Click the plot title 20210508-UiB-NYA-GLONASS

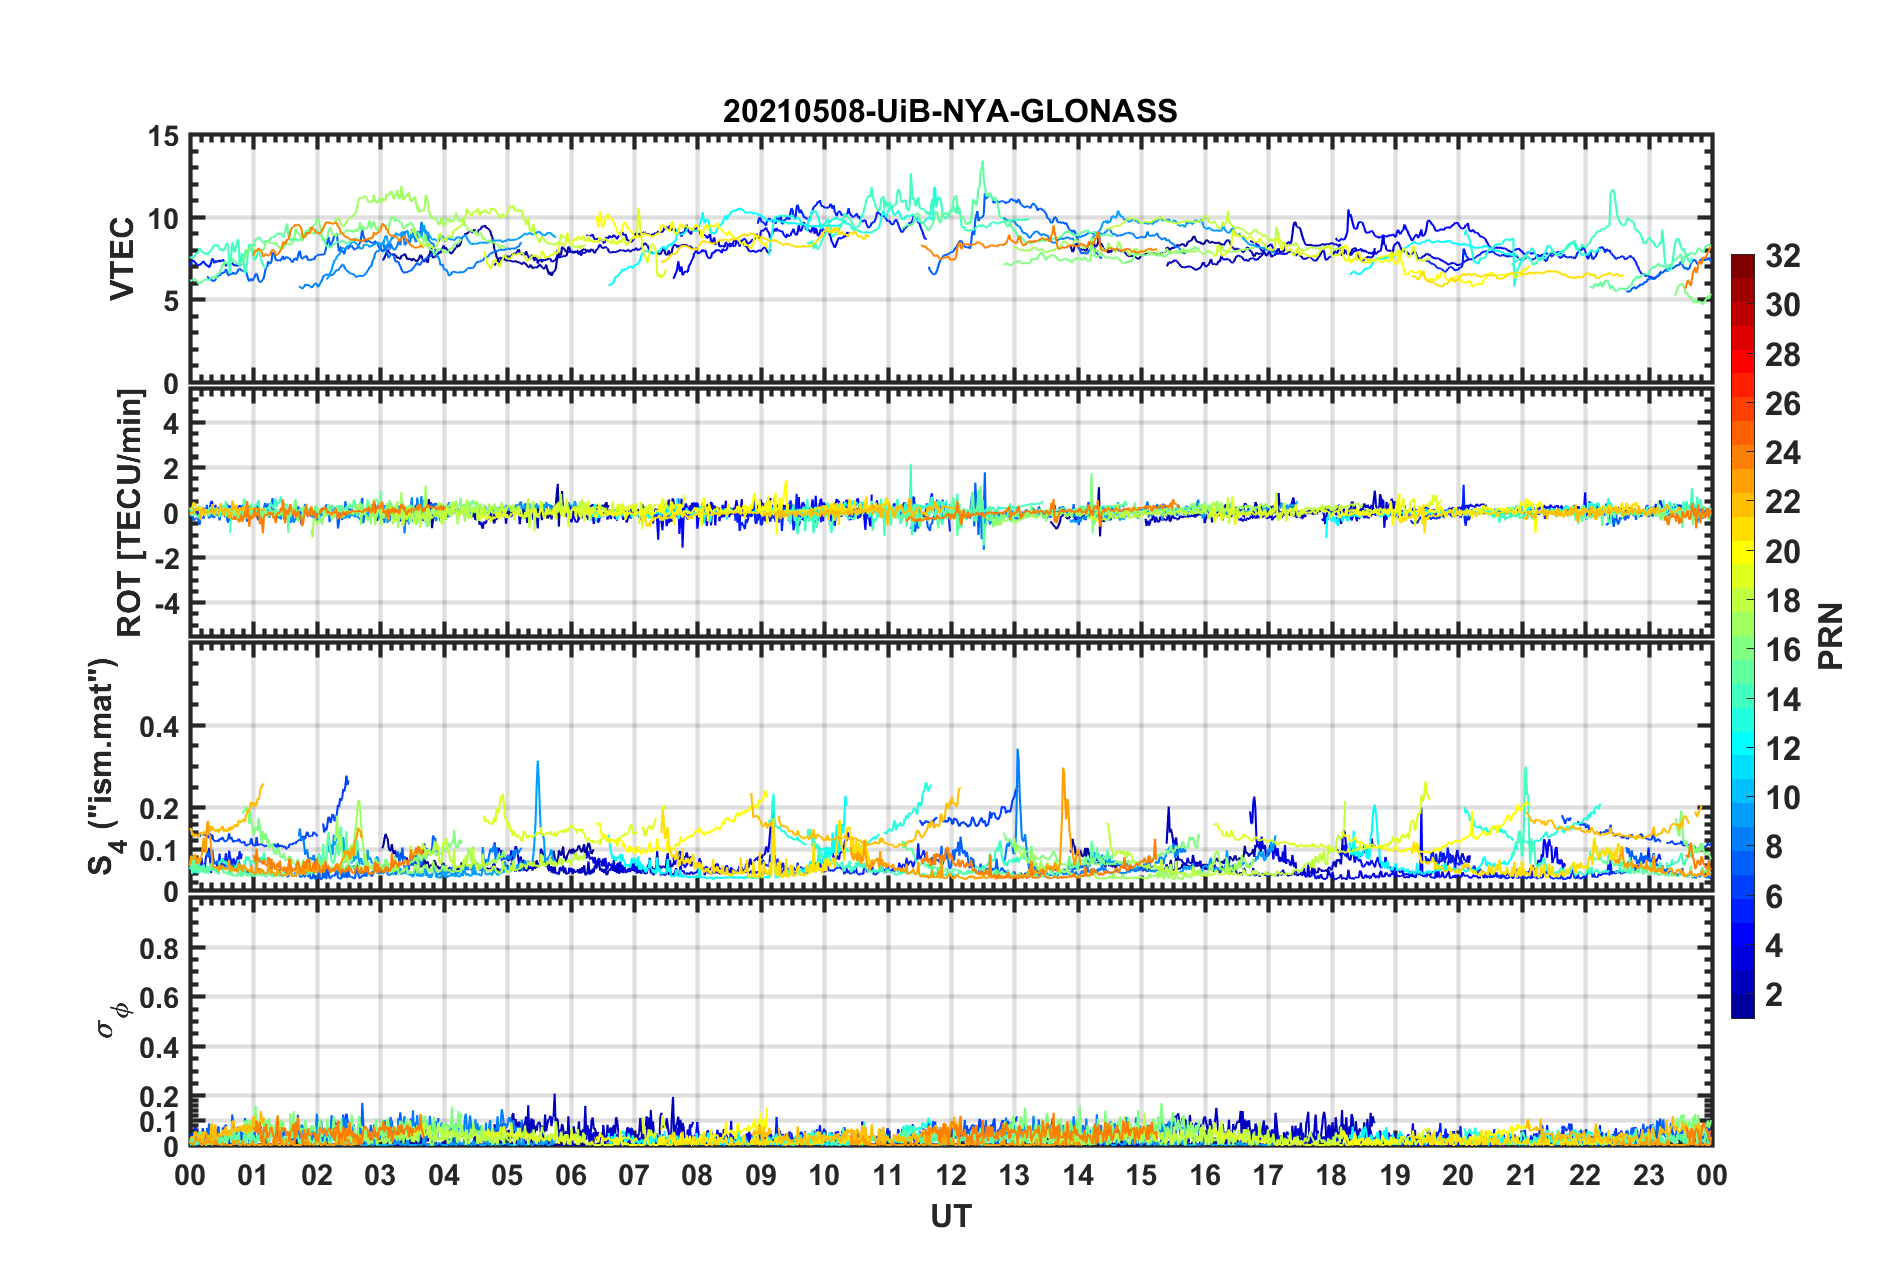pos(950,111)
